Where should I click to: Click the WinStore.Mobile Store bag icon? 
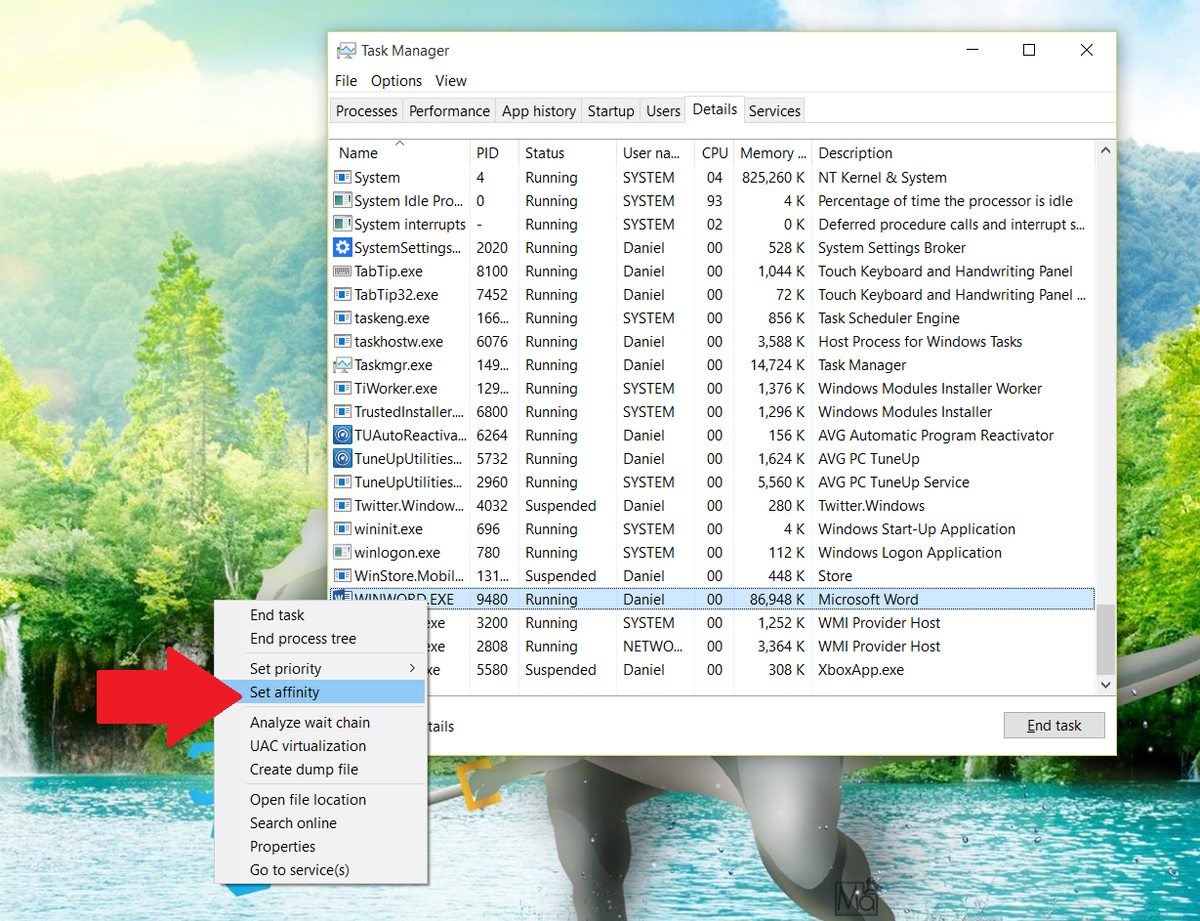coord(343,575)
